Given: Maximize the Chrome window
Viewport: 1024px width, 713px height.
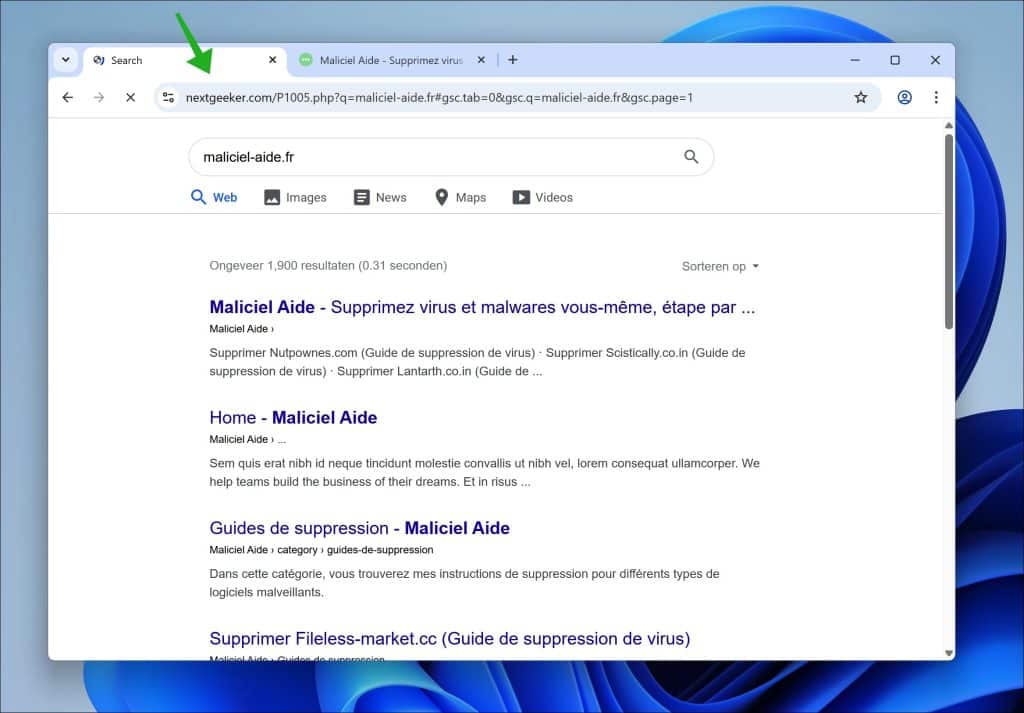Looking at the screenshot, I should pos(895,60).
